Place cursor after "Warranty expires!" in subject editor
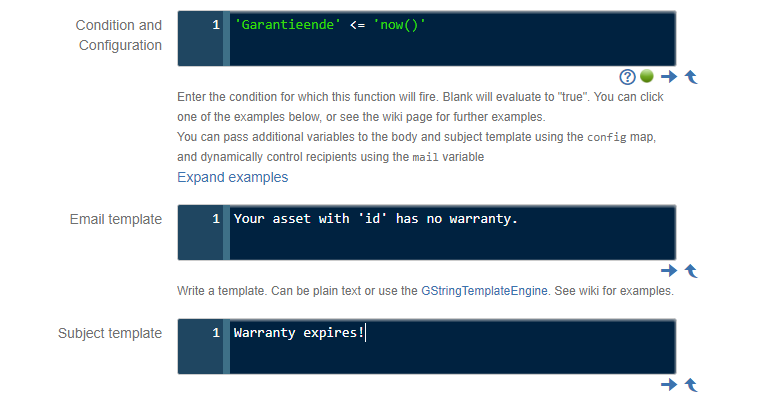This screenshot has height=397, width=777. tap(365, 333)
